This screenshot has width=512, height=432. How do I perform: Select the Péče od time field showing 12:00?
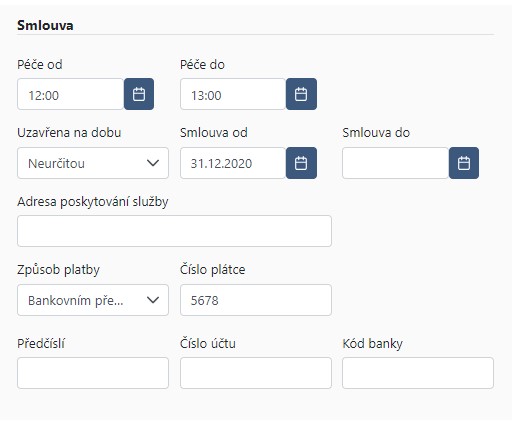(71, 94)
